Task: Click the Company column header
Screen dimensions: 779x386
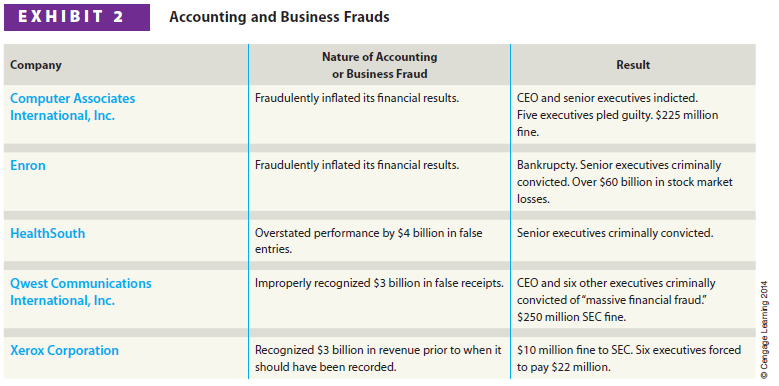Action: point(36,65)
